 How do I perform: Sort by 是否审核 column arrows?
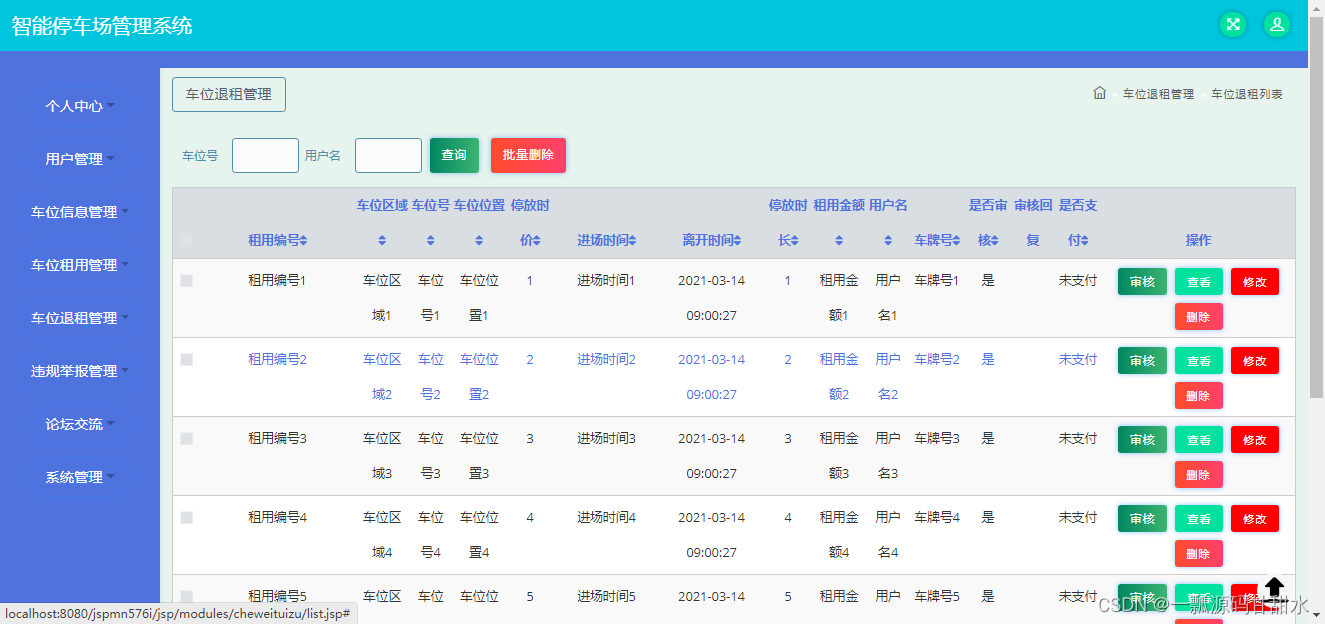(x=996, y=241)
